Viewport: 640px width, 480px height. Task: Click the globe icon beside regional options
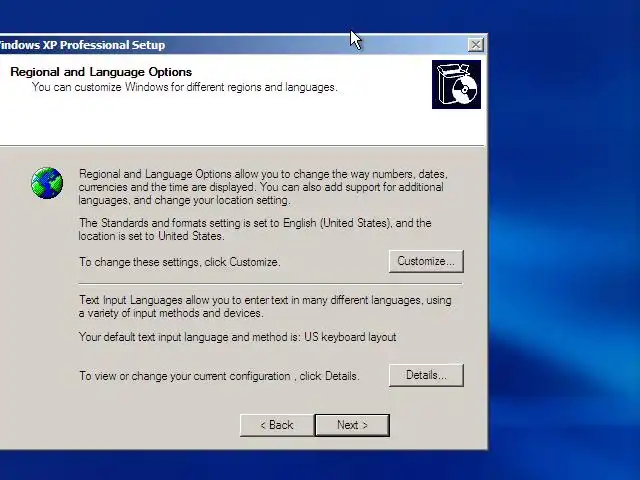click(47, 183)
